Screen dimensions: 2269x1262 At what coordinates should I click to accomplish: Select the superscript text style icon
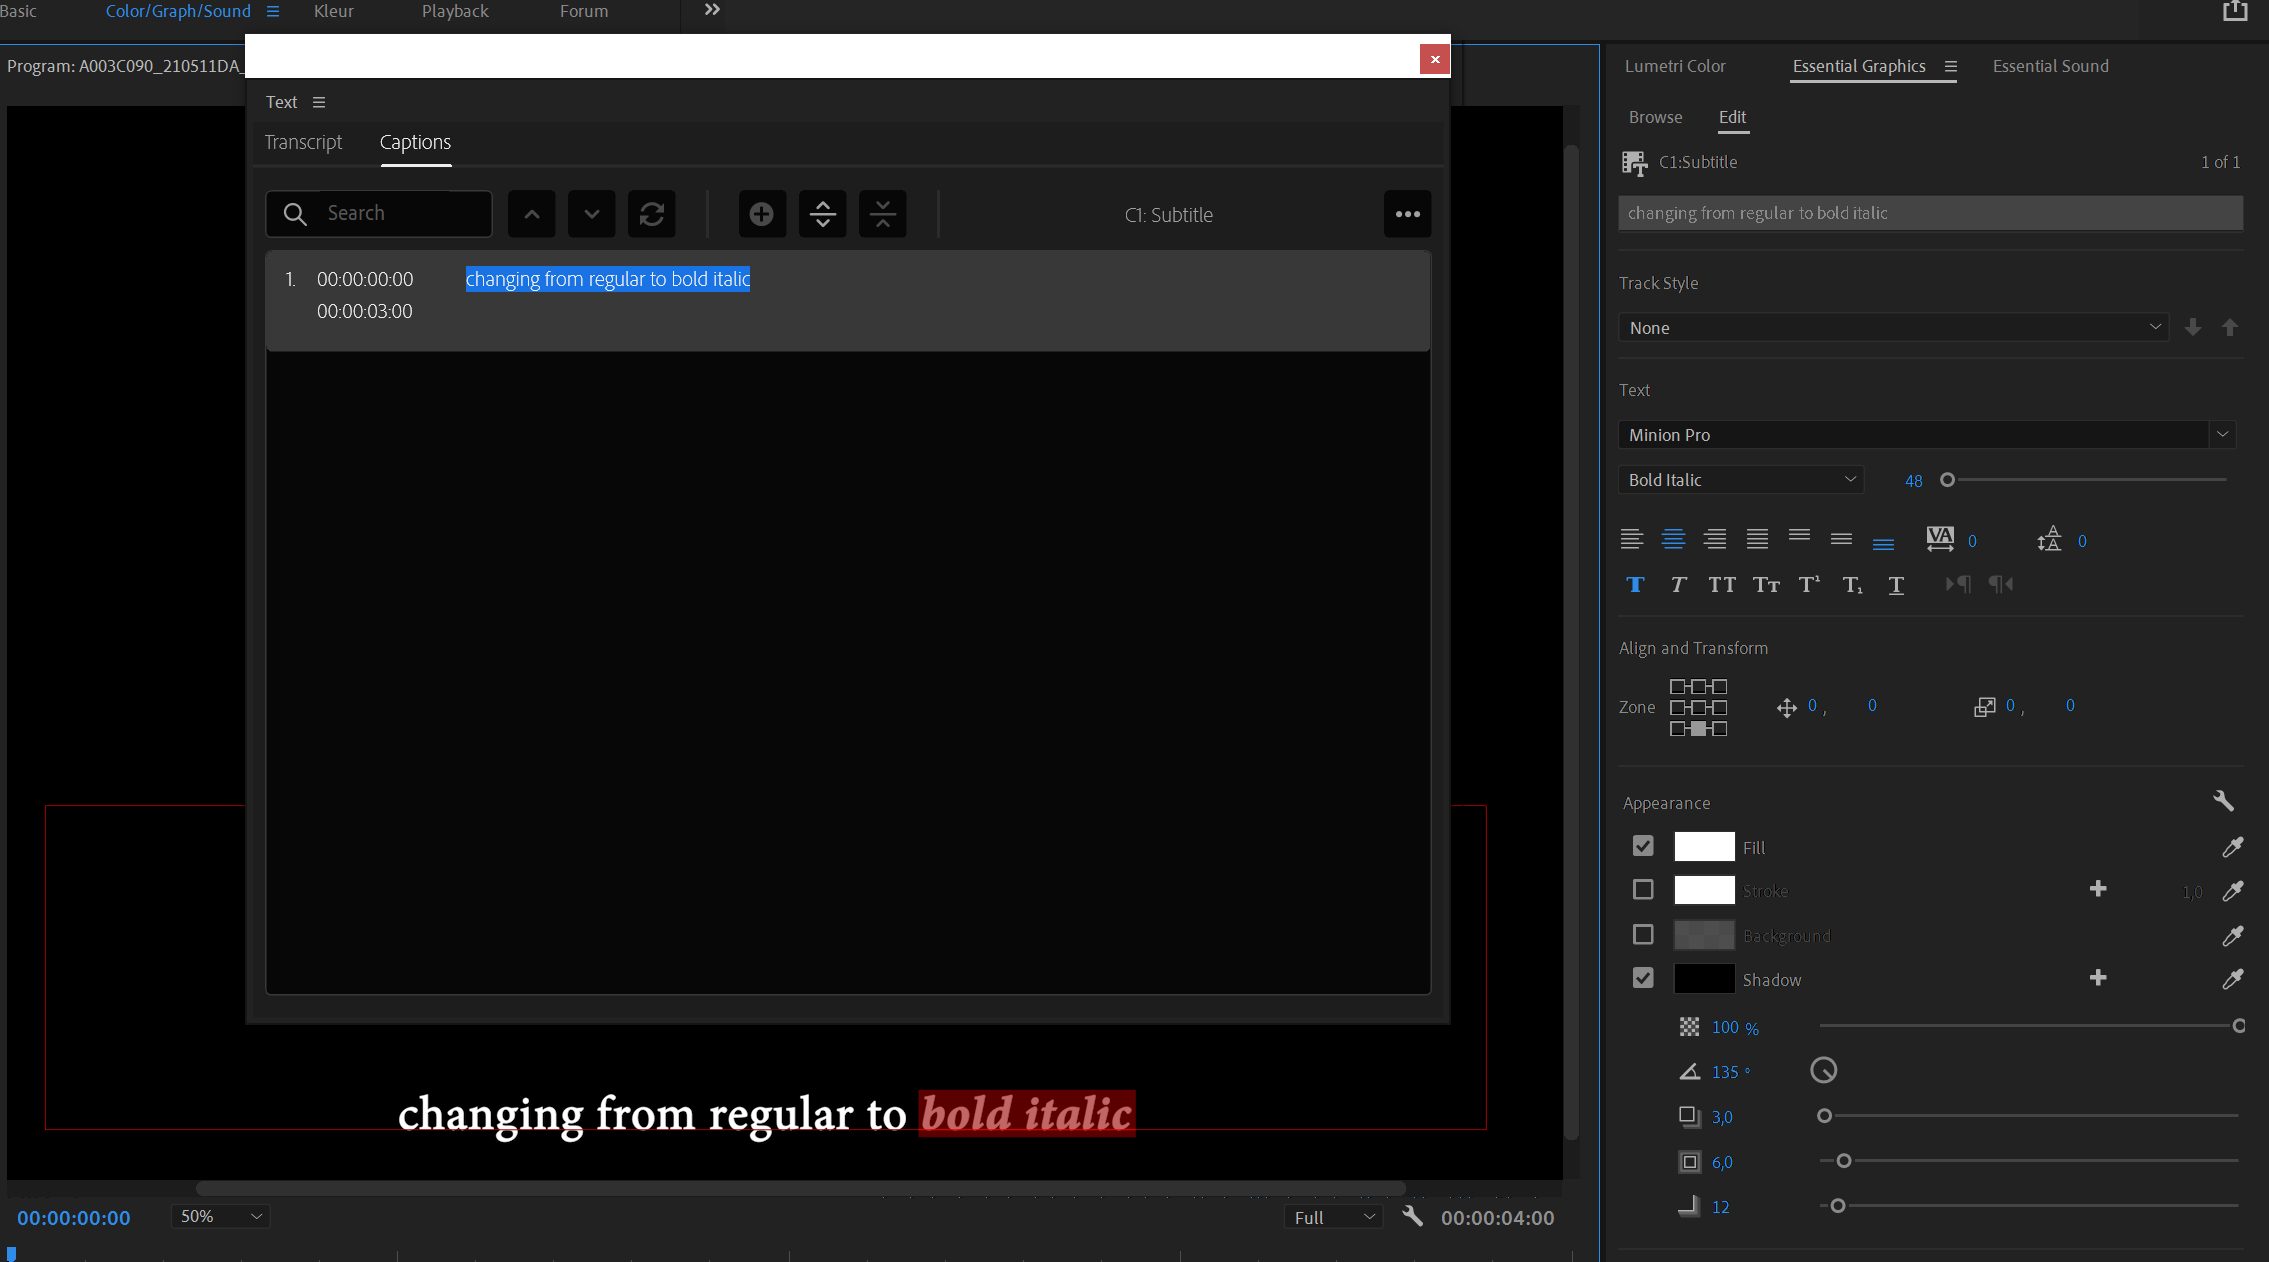coord(1807,584)
